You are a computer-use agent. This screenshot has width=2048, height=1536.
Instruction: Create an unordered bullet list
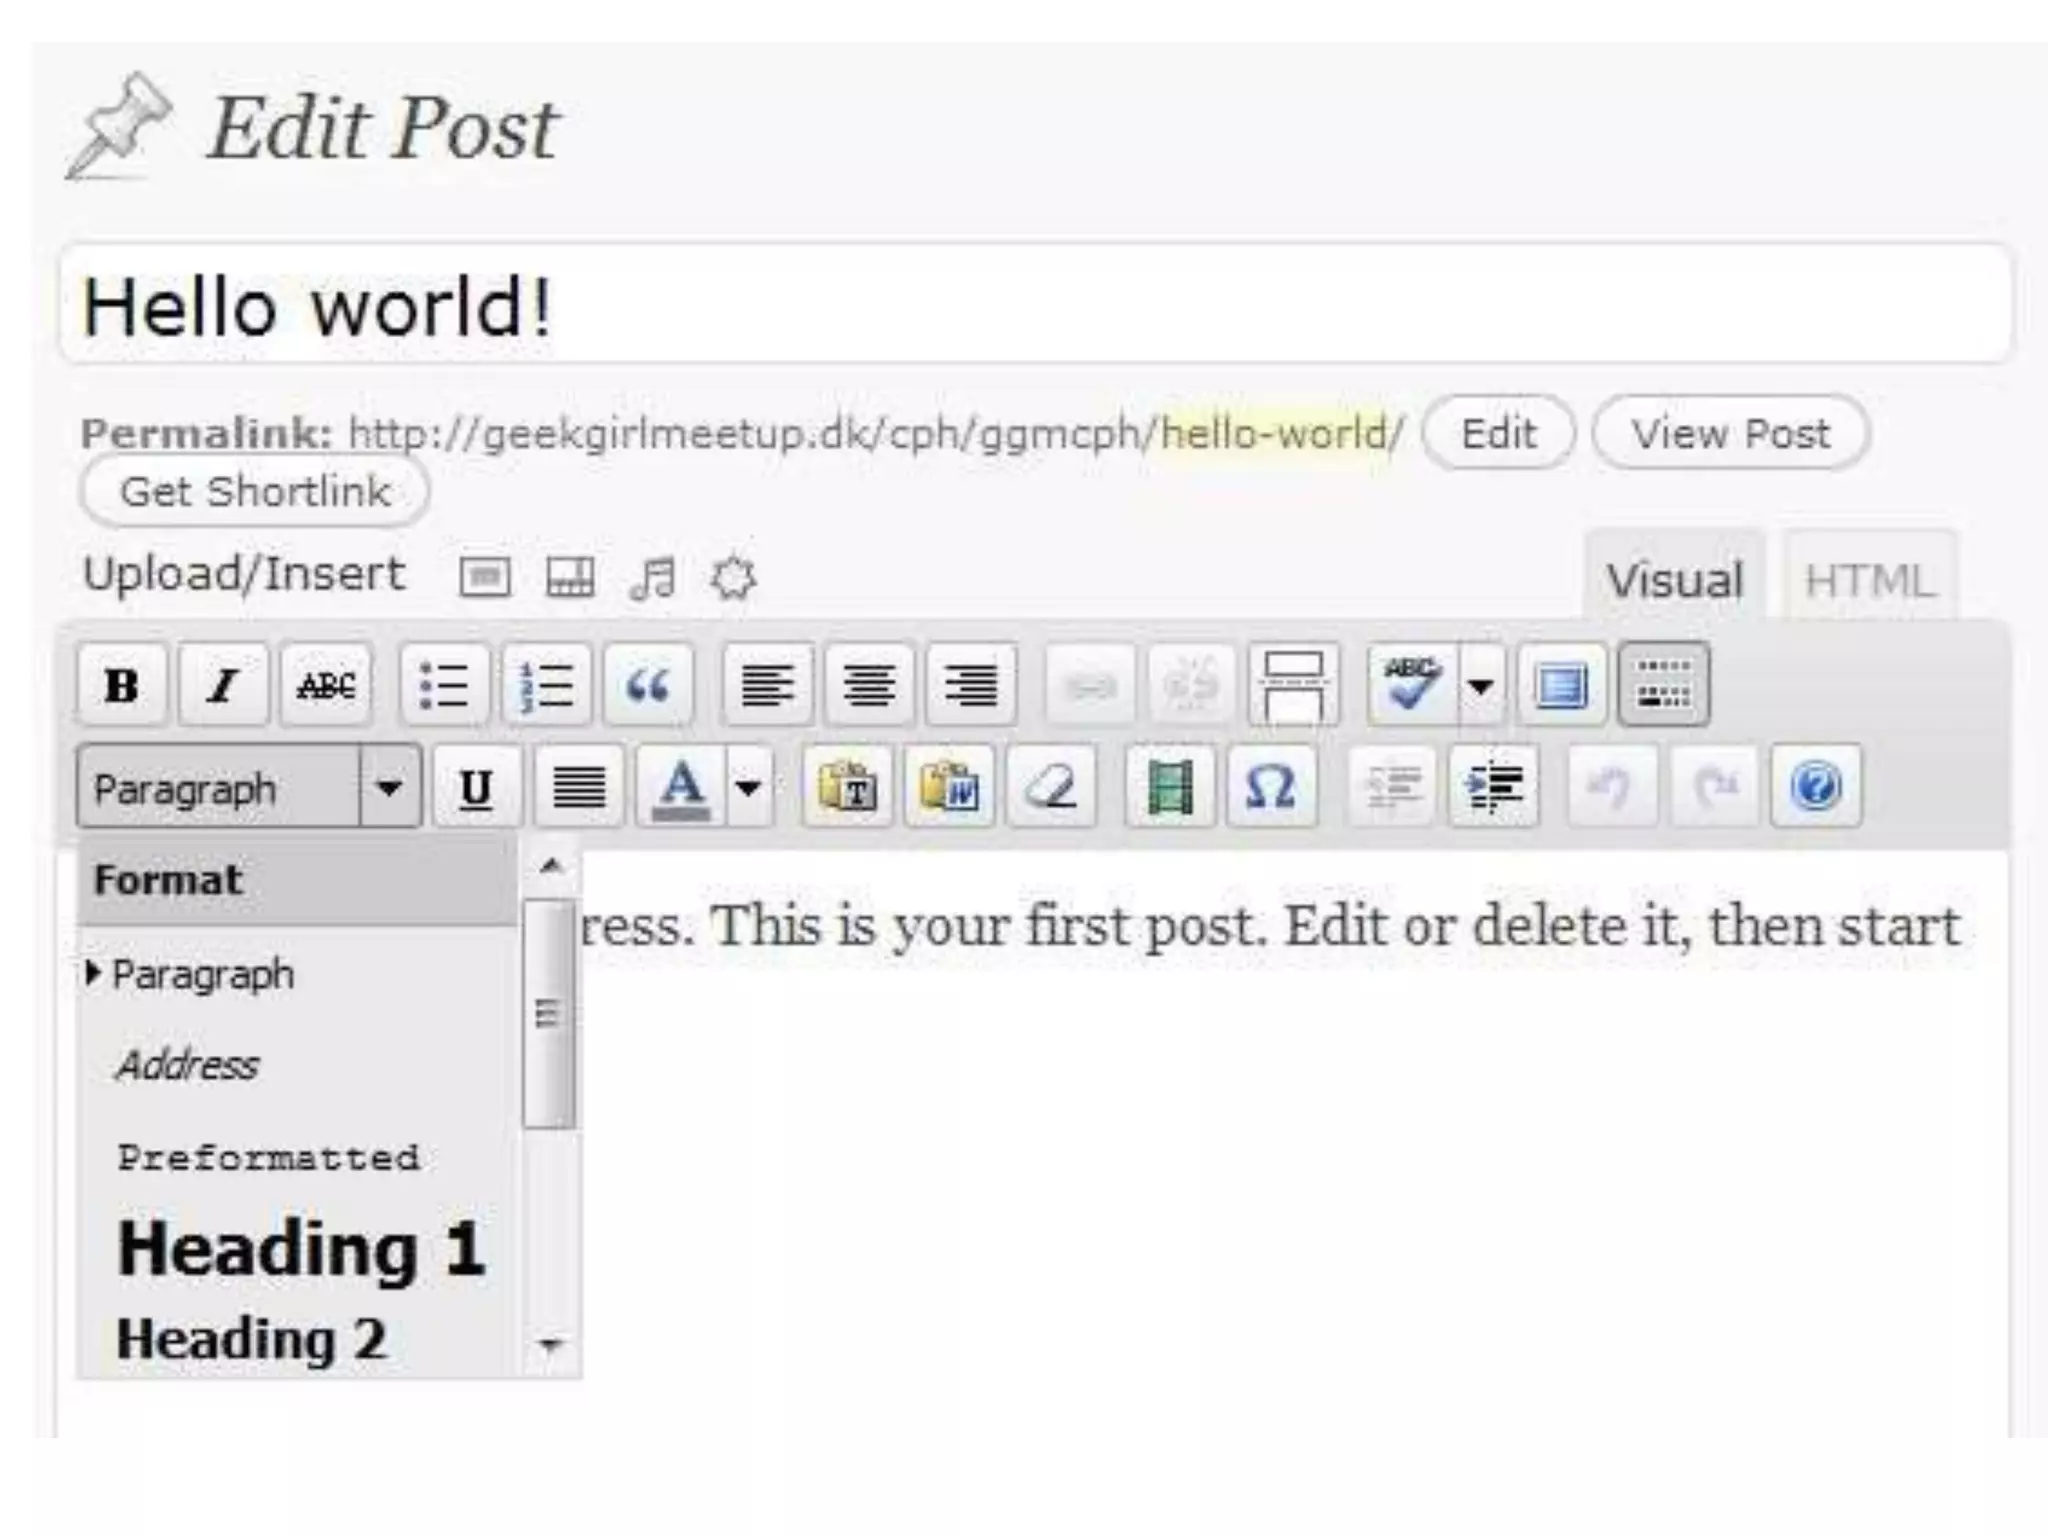[x=444, y=686]
